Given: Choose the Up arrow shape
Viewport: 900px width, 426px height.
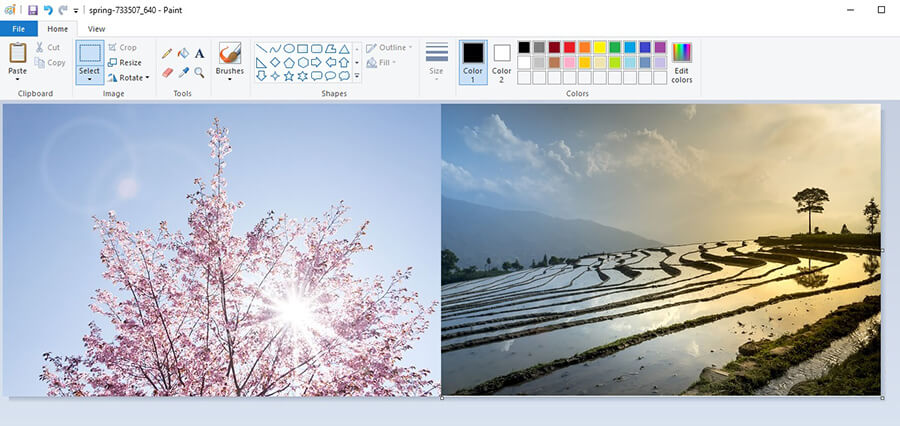Looking at the screenshot, I should click(x=344, y=62).
